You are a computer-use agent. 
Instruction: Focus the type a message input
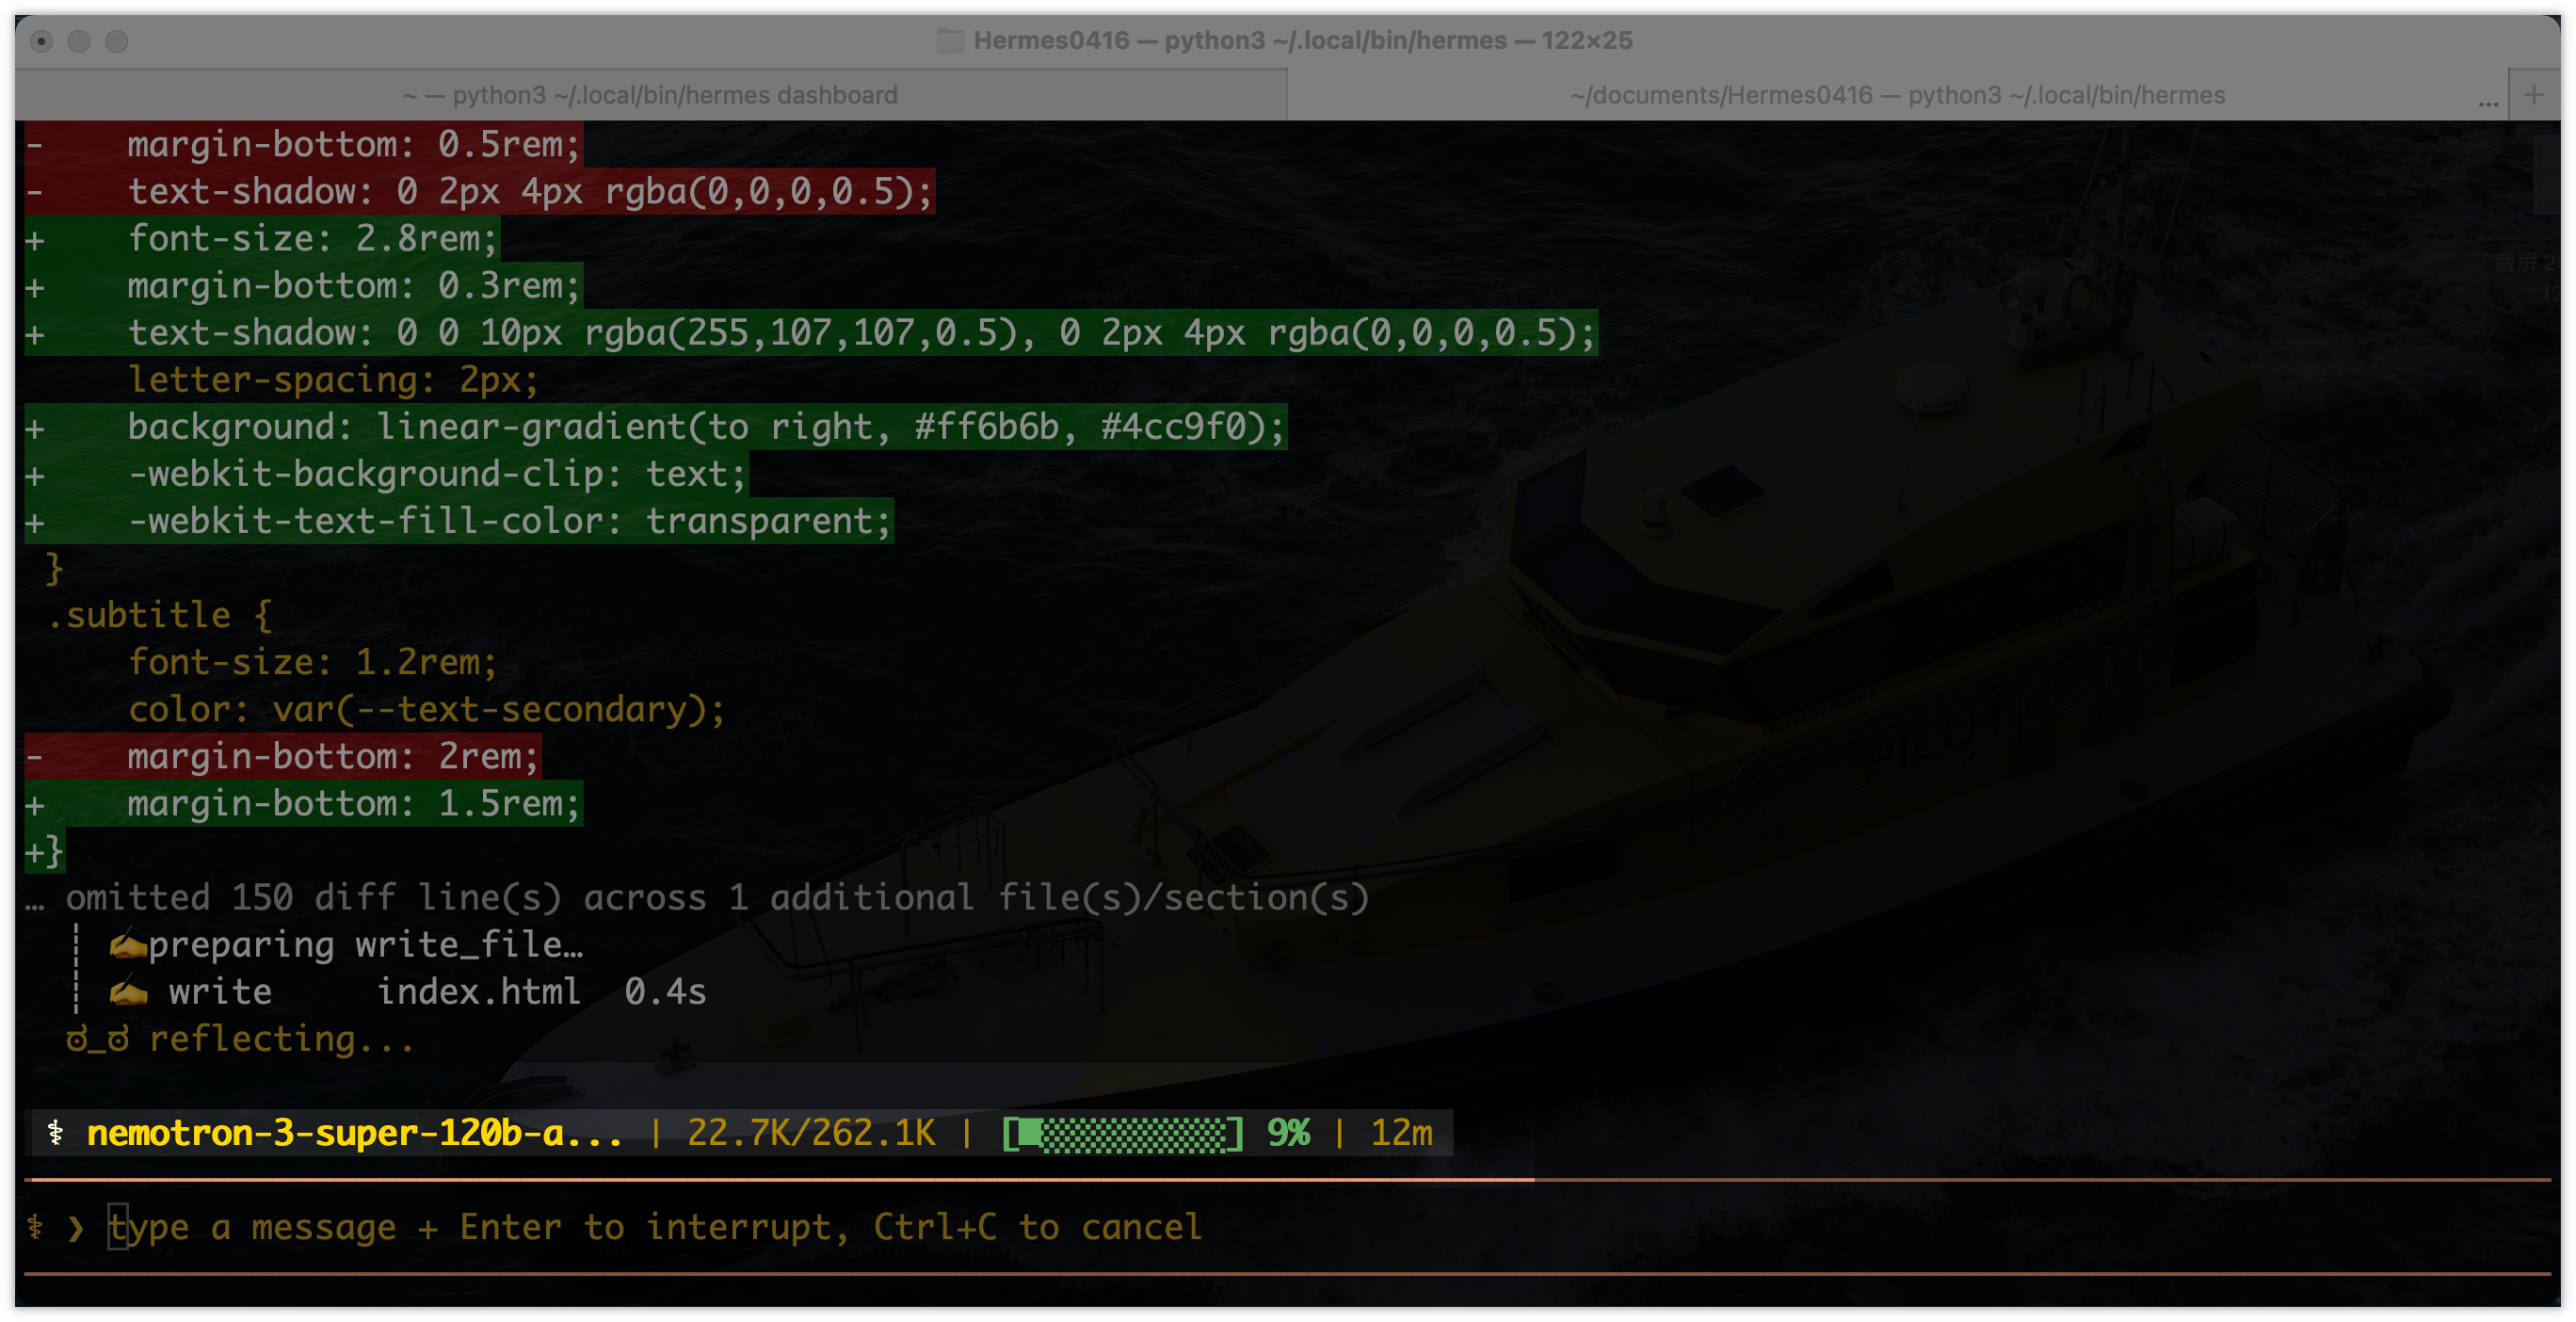pyautogui.click(x=655, y=1227)
